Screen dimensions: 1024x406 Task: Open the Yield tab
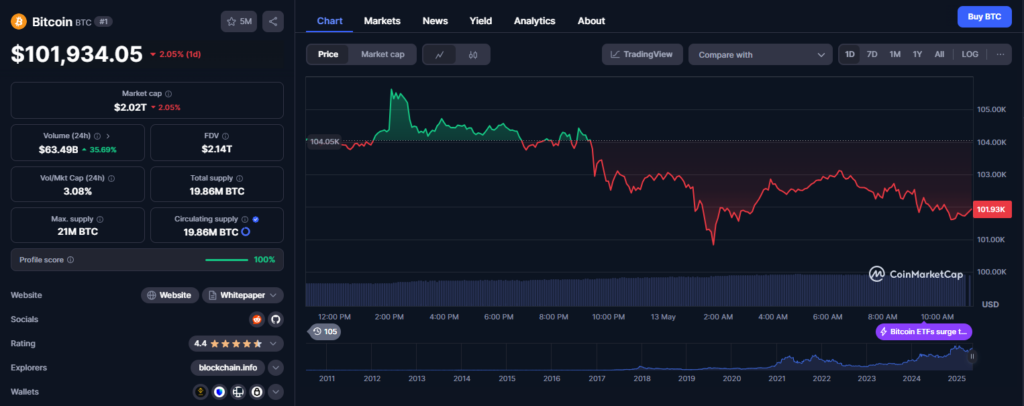(481, 21)
